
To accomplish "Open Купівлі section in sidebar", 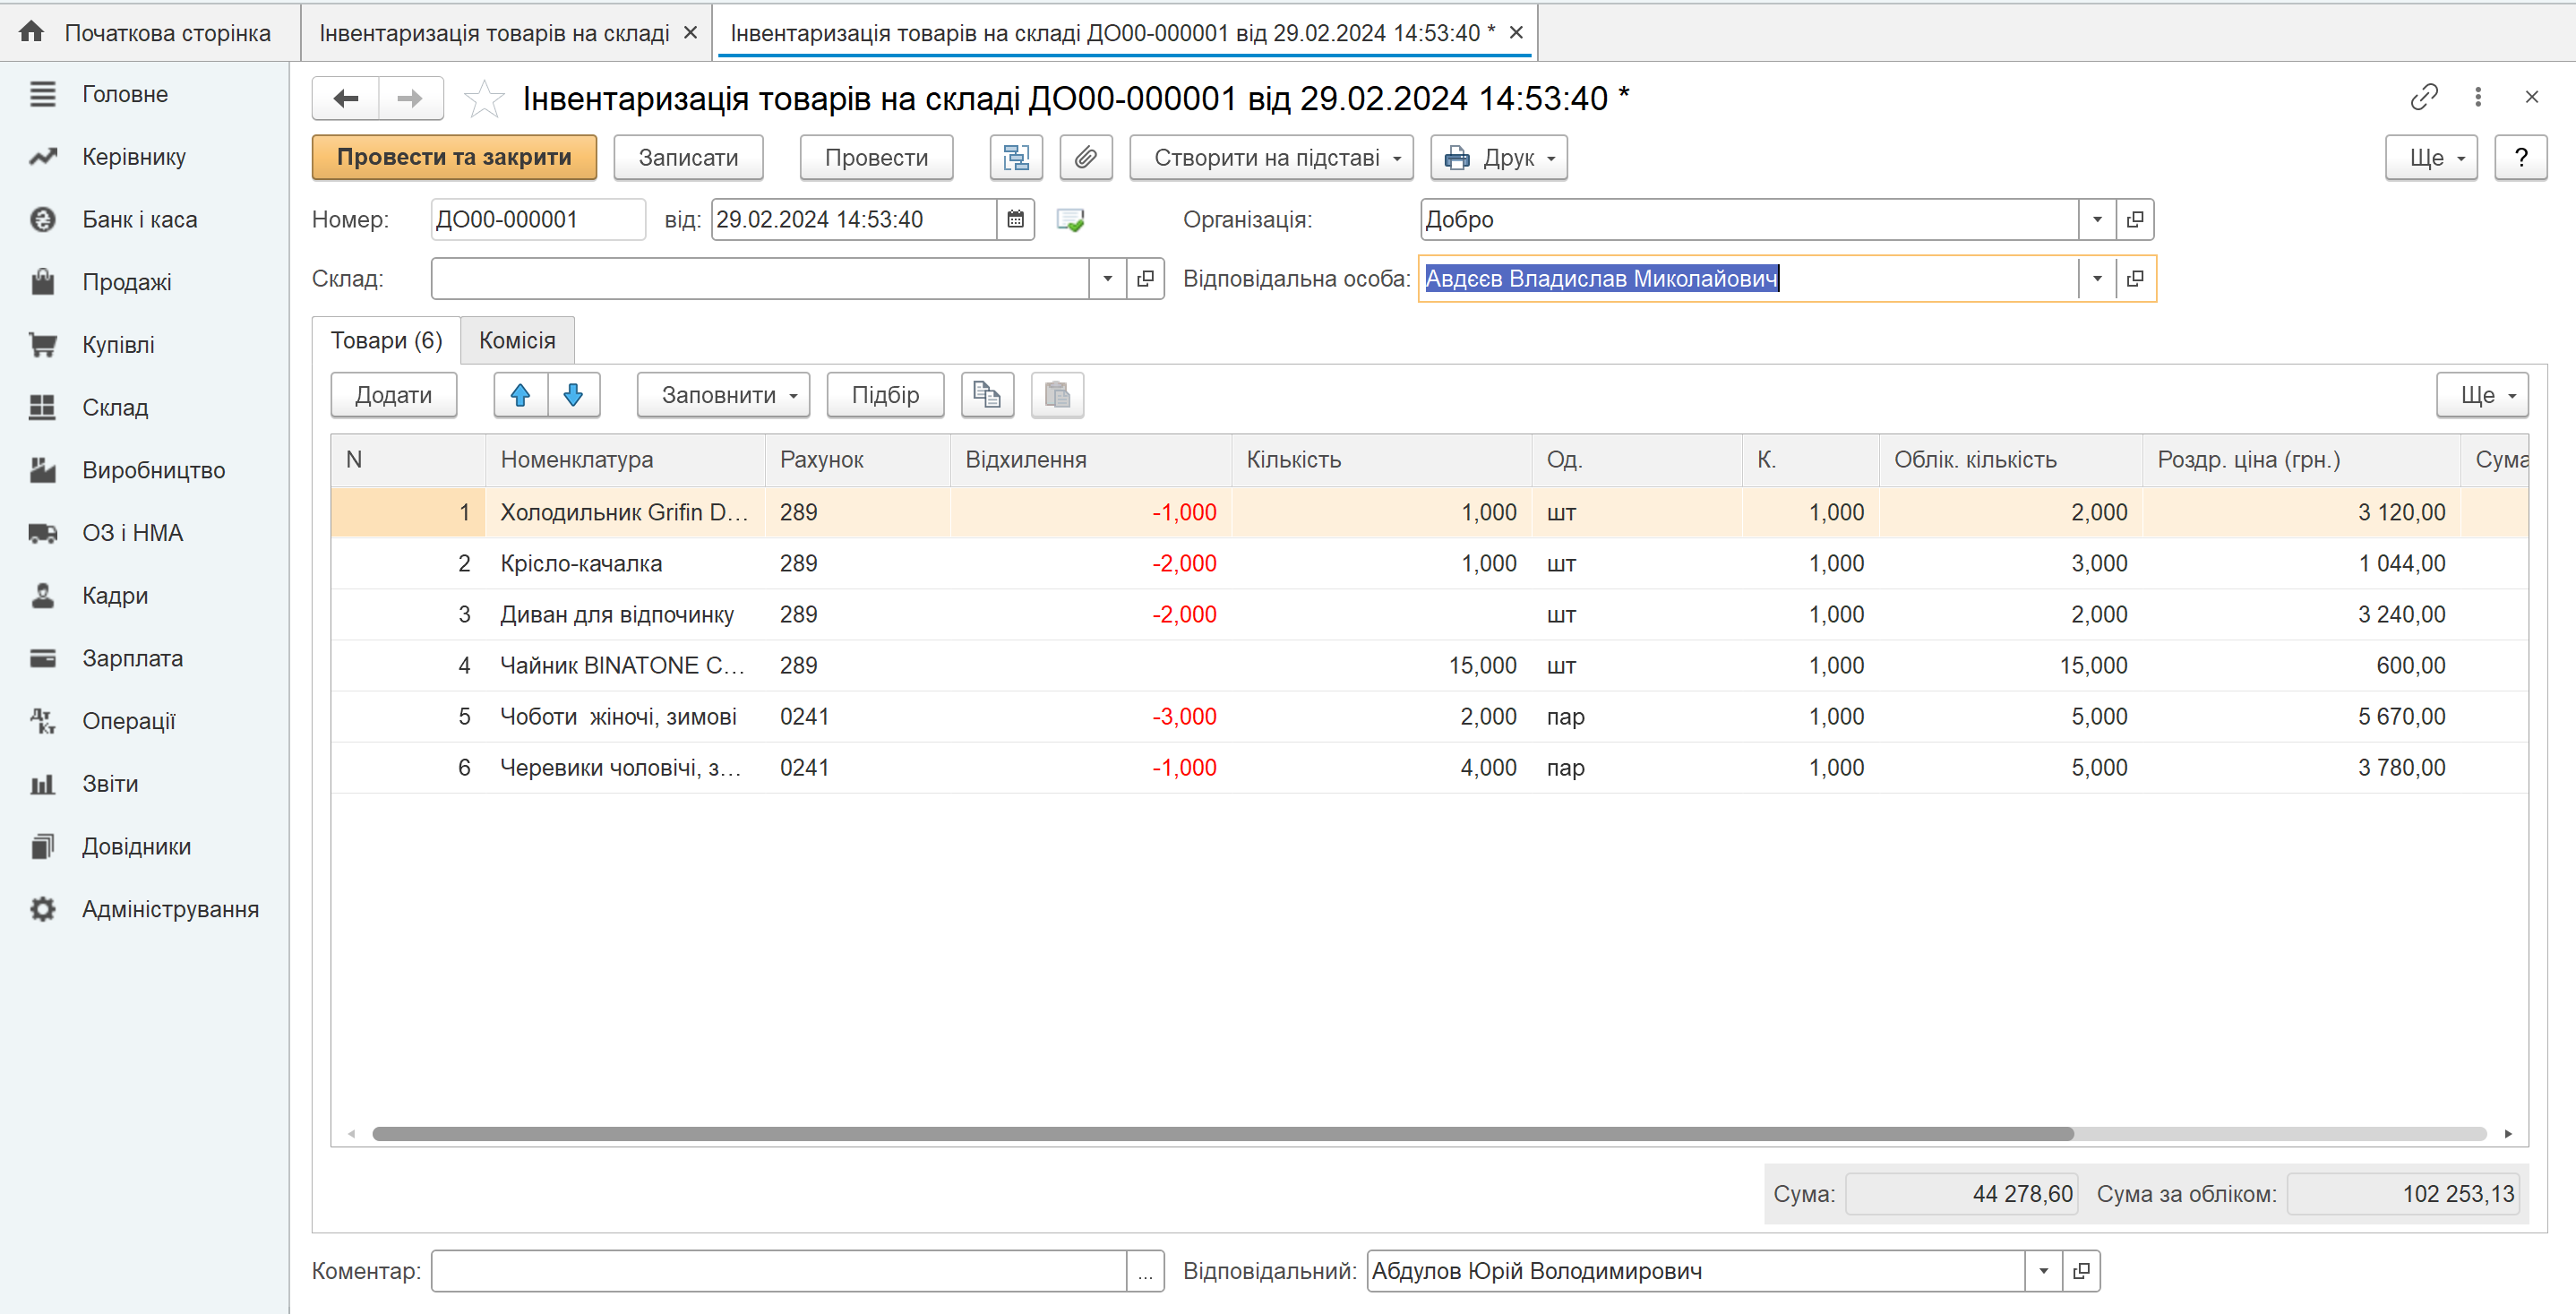I will [118, 345].
